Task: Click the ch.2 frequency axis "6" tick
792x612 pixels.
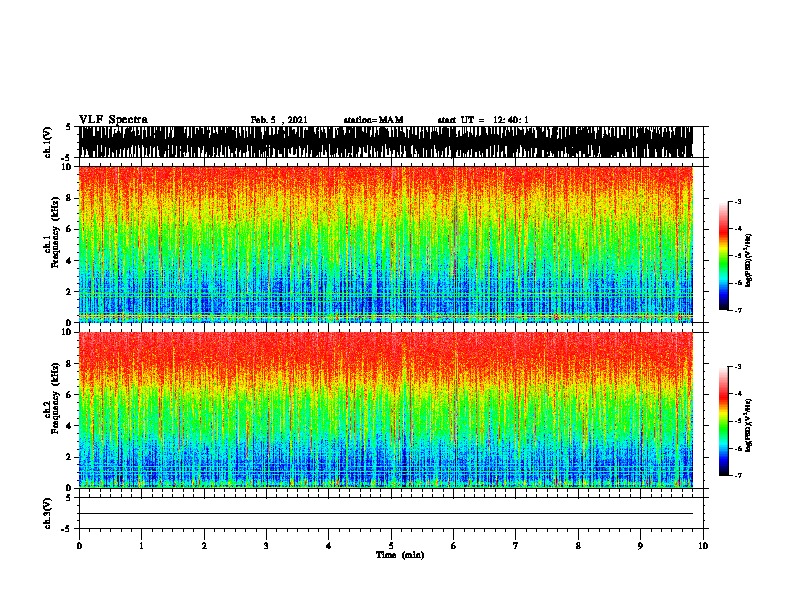Action: pyautogui.click(x=69, y=395)
